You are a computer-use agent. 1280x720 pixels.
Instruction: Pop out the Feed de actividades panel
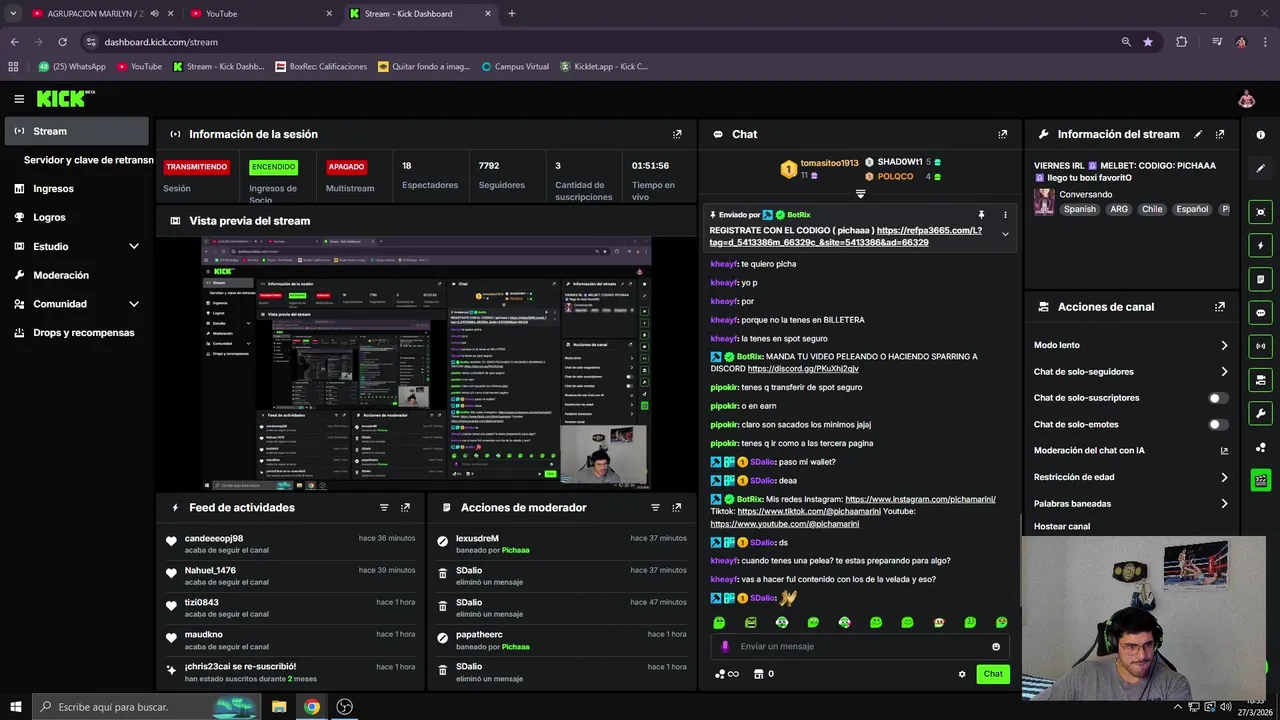pyautogui.click(x=405, y=508)
